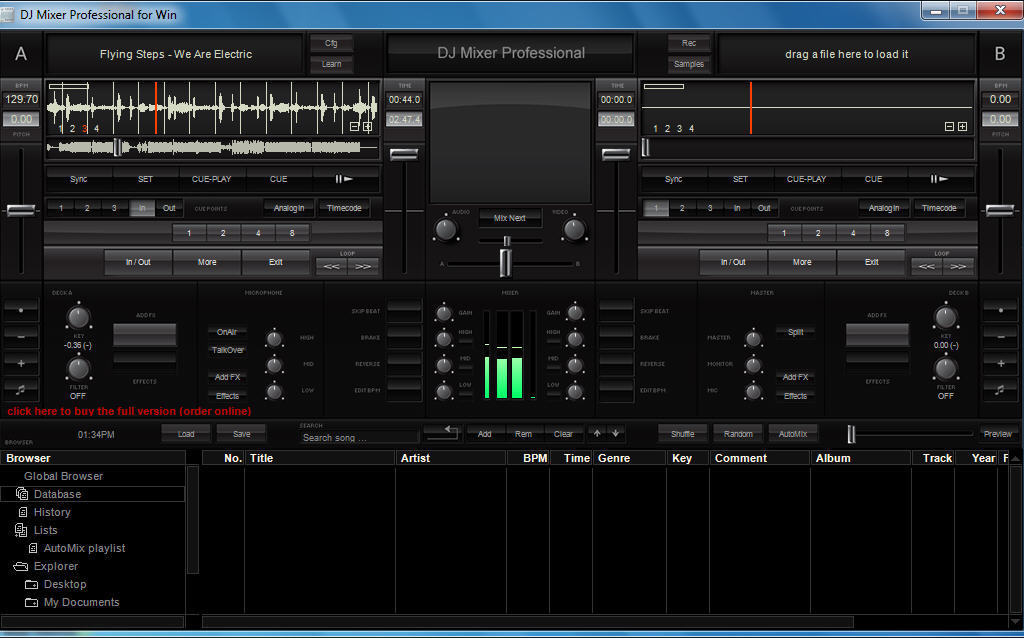The width and height of the screenshot is (1024, 638).
Task: Click the minus button on the far left panel
Action: click(21, 337)
